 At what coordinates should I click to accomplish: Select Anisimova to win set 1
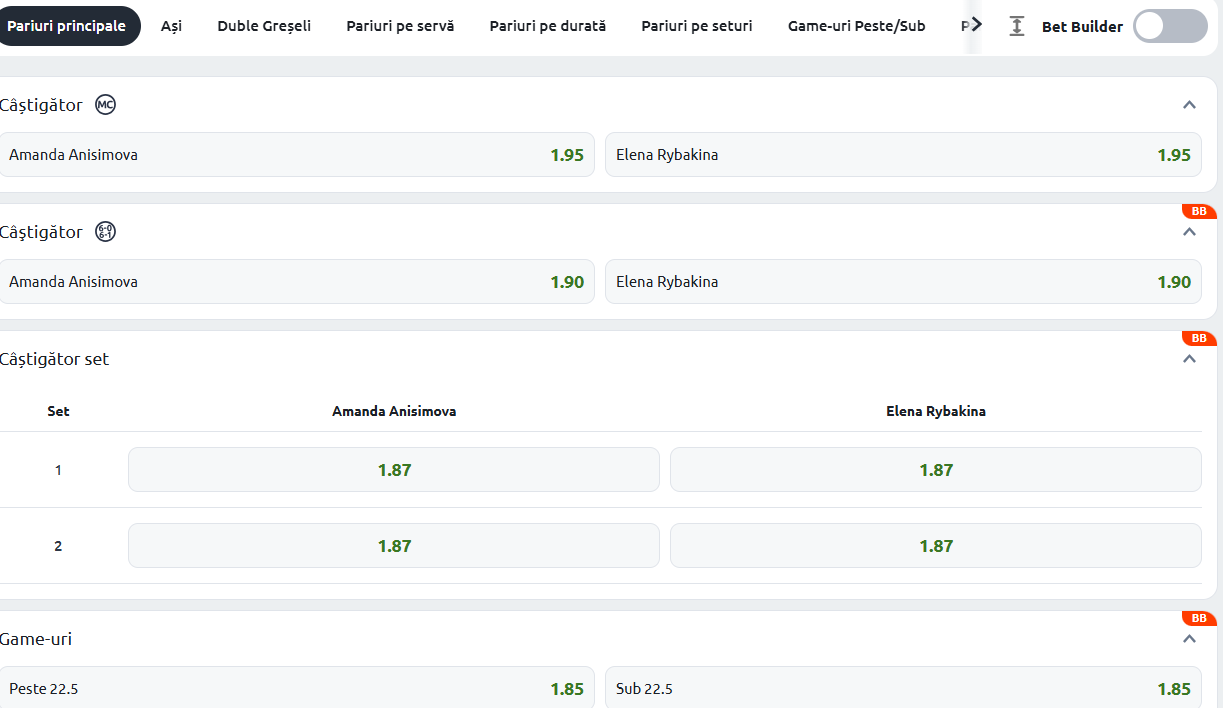click(394, 470)
